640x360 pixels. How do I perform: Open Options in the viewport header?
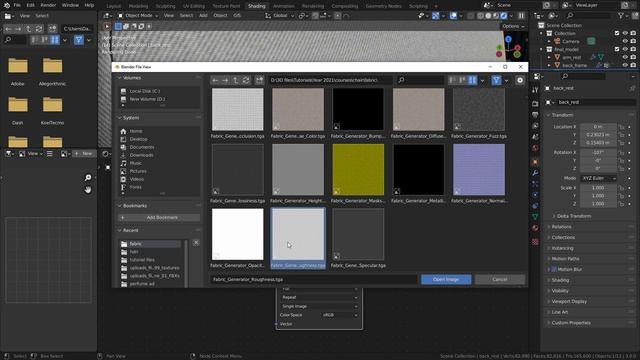513,26
